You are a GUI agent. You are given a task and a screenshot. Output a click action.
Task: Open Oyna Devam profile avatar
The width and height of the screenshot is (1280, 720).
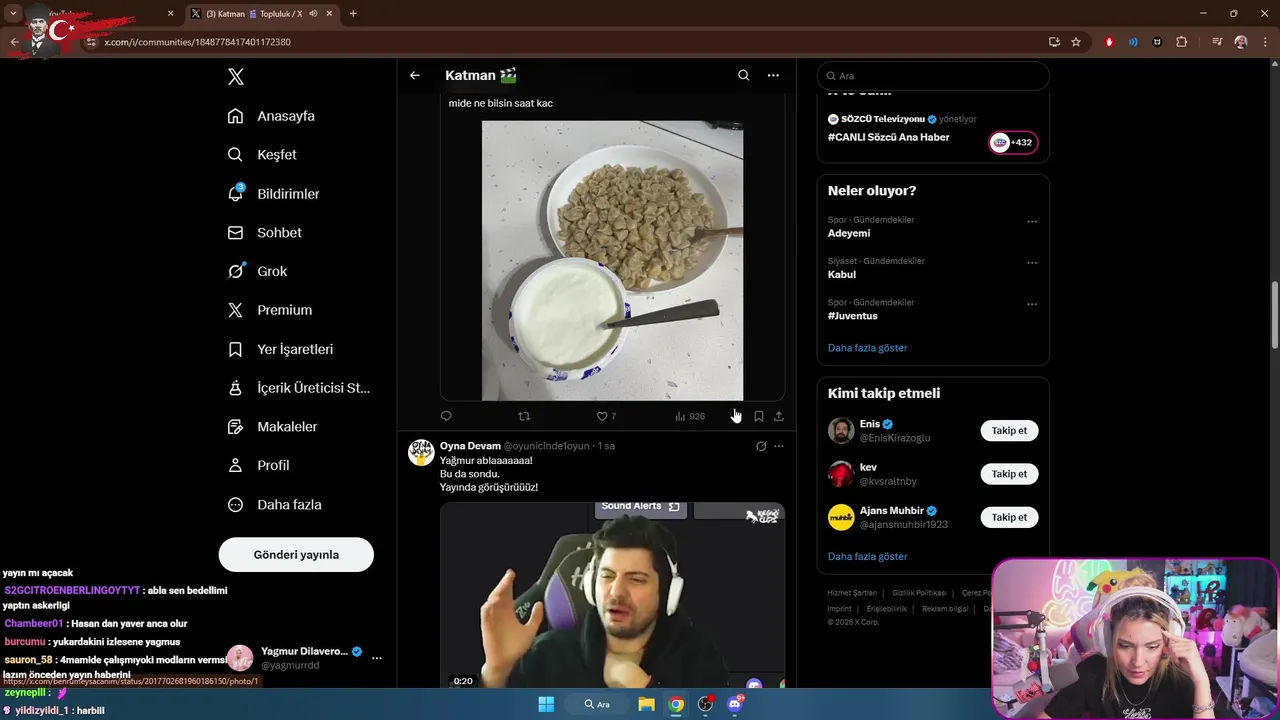click(x=421, y=453)
